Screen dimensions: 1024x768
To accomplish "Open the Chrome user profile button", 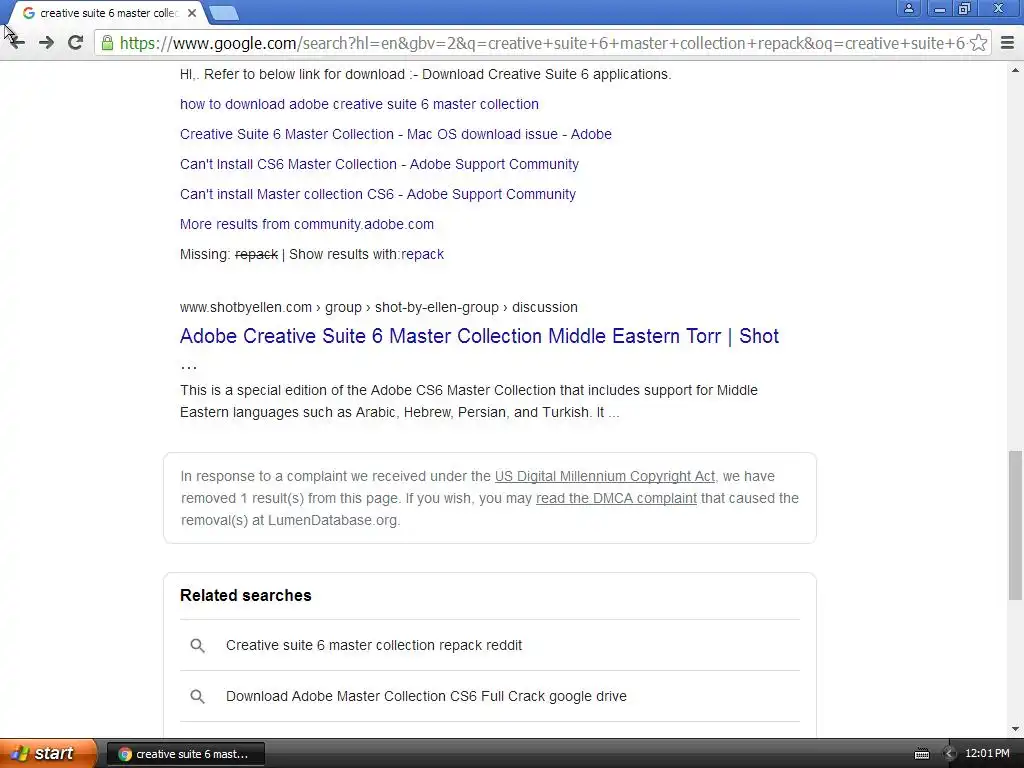I will [908, 8].
